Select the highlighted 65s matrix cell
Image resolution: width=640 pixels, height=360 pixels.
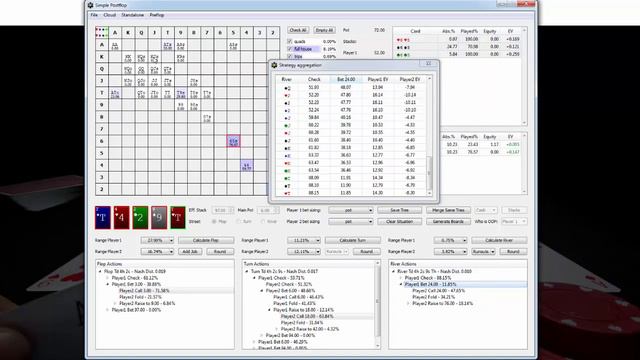233,141
